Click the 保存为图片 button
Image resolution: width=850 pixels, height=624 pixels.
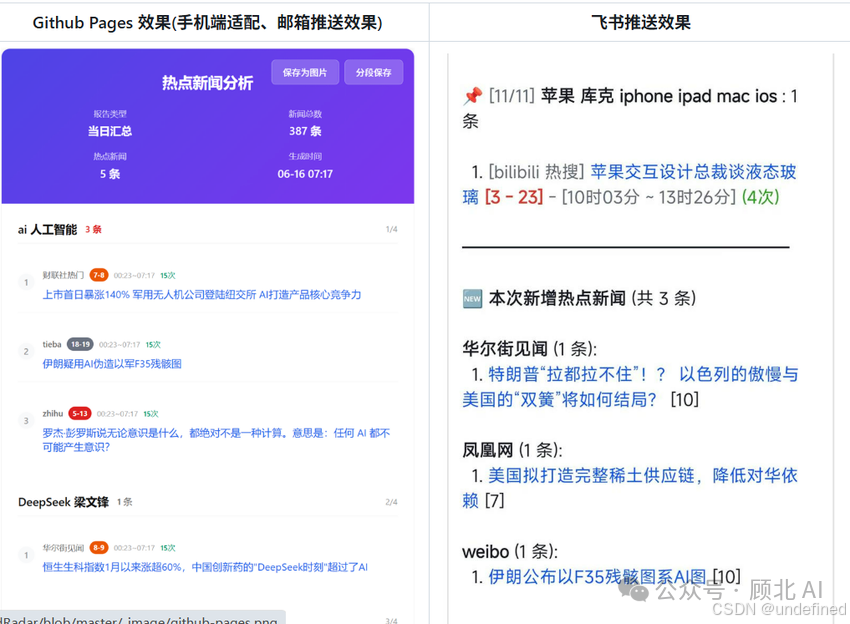(305, 72)
